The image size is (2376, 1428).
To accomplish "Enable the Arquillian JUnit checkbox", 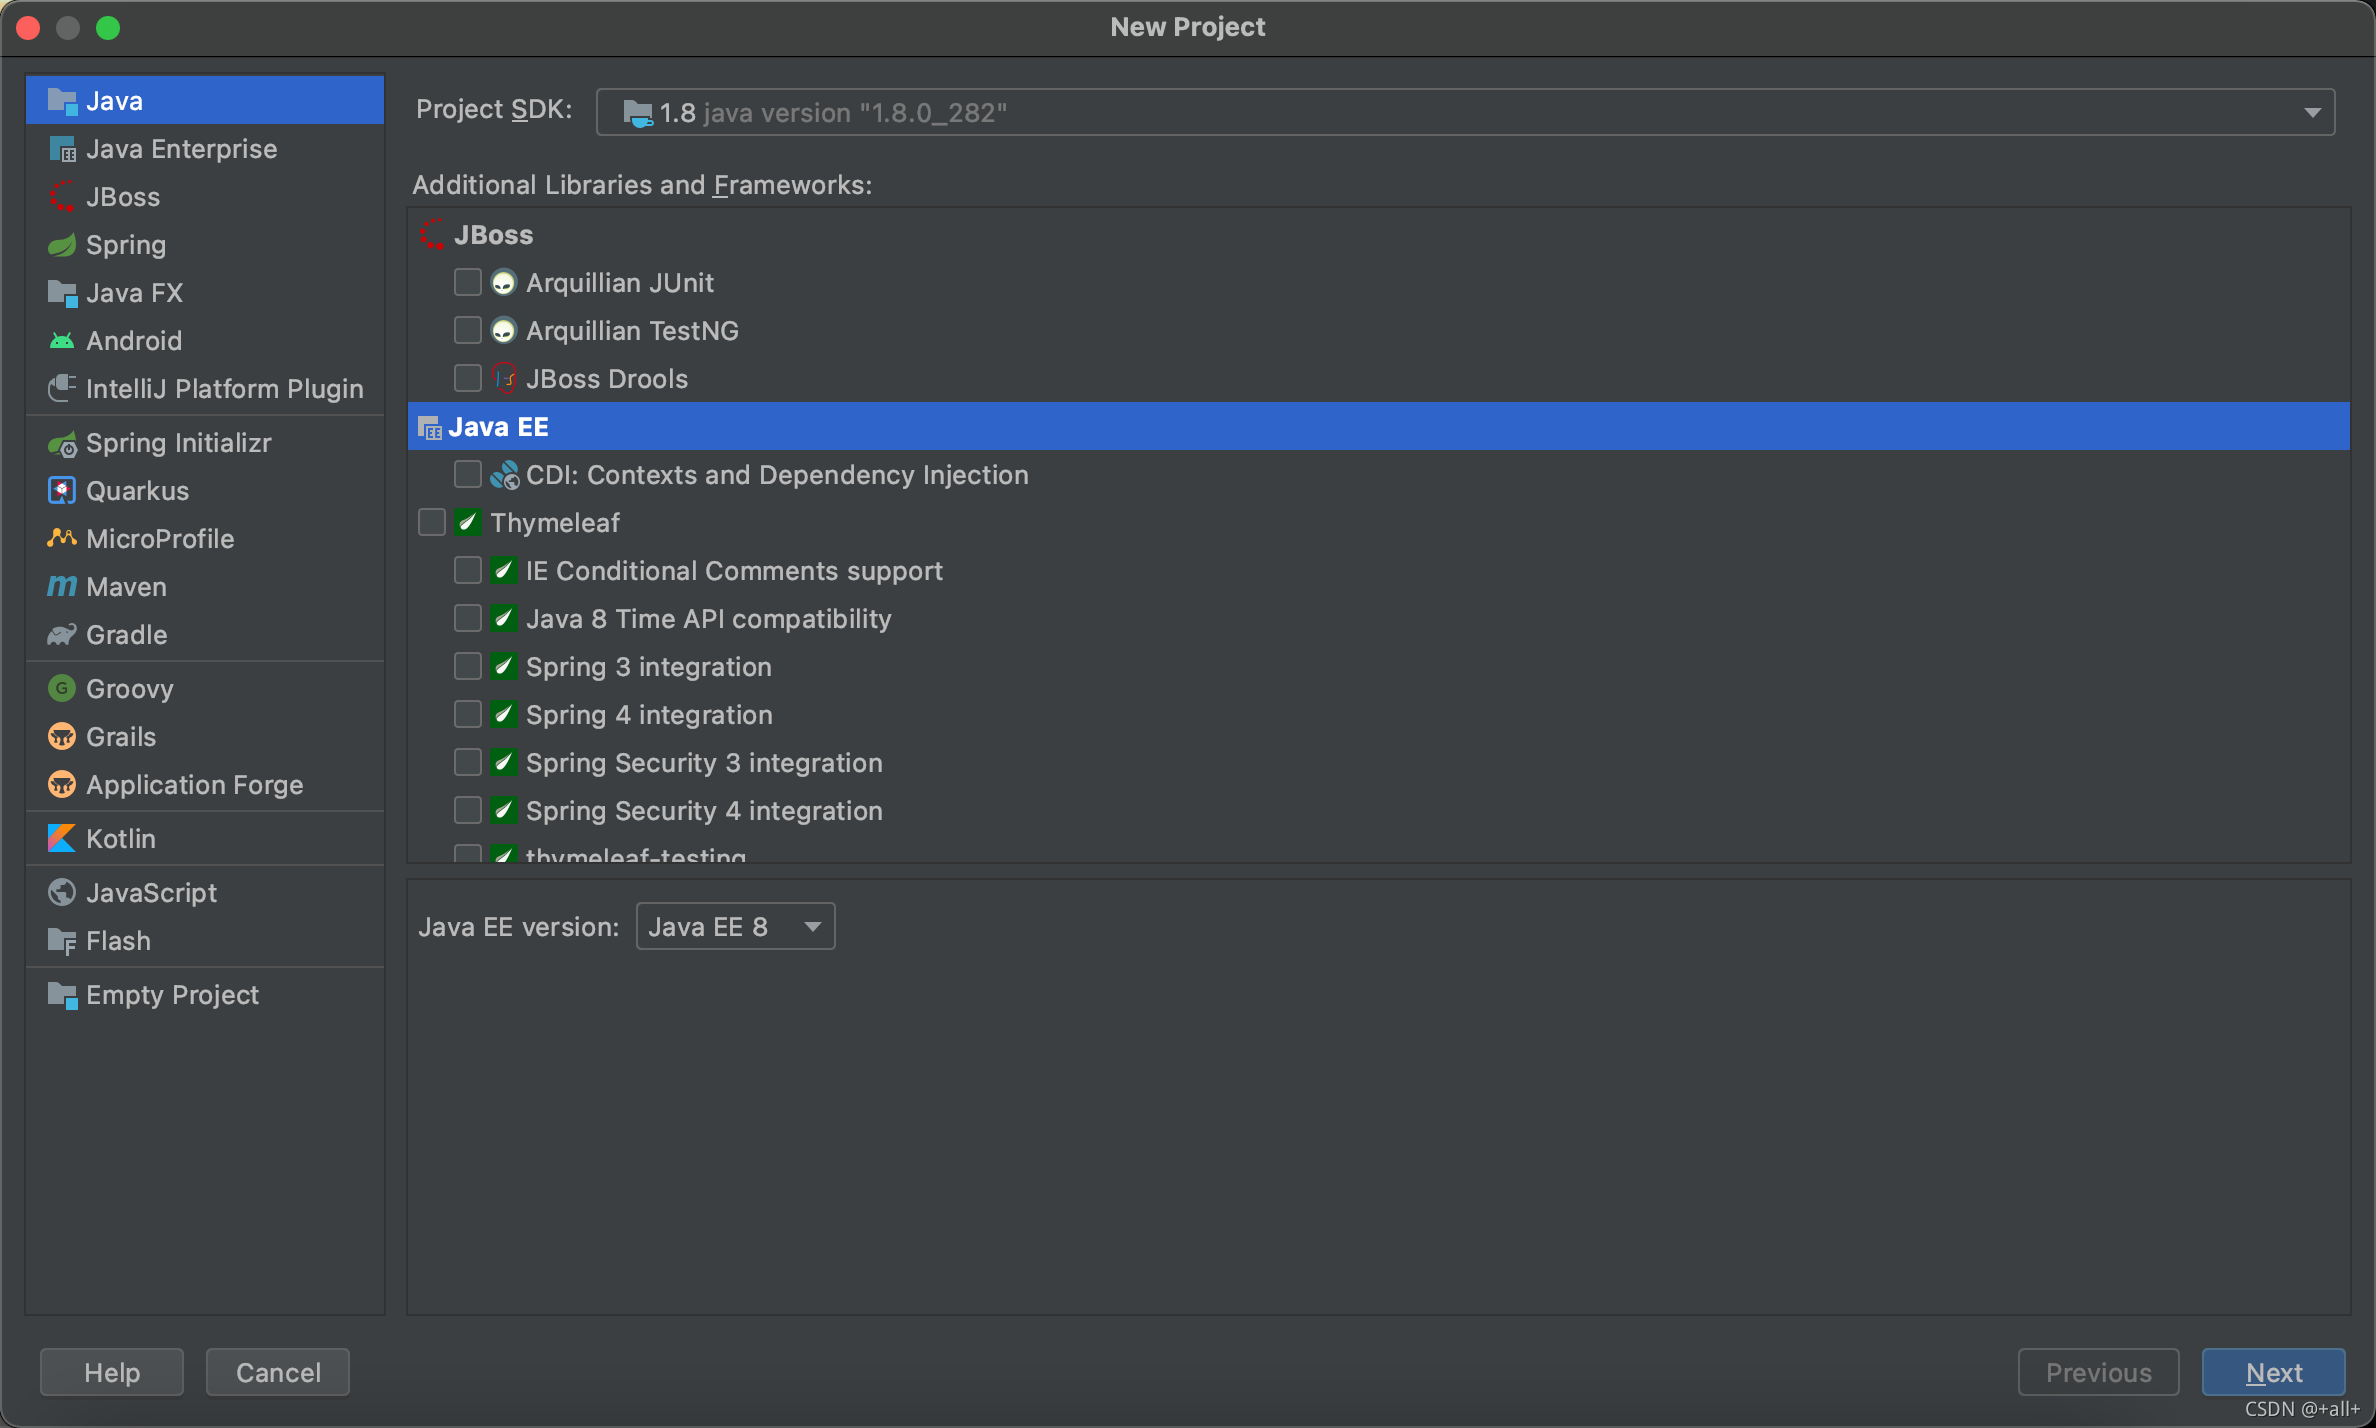I will tap(467, 283).
